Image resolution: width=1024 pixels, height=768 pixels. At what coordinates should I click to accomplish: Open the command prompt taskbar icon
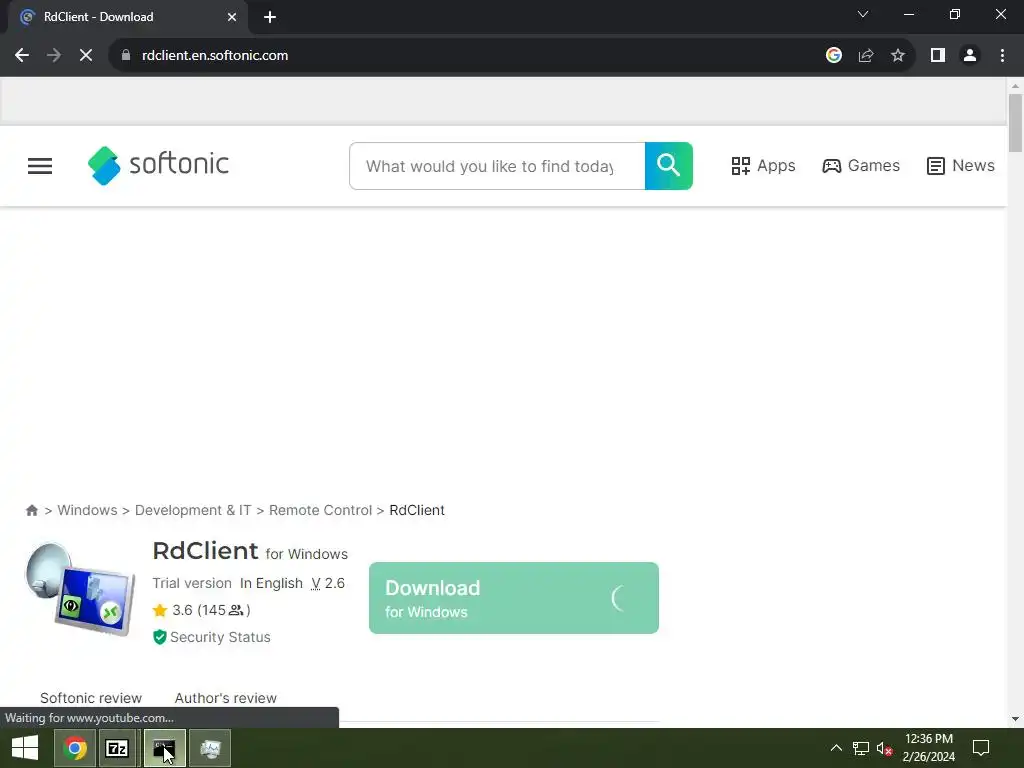[x=164, y=748]
